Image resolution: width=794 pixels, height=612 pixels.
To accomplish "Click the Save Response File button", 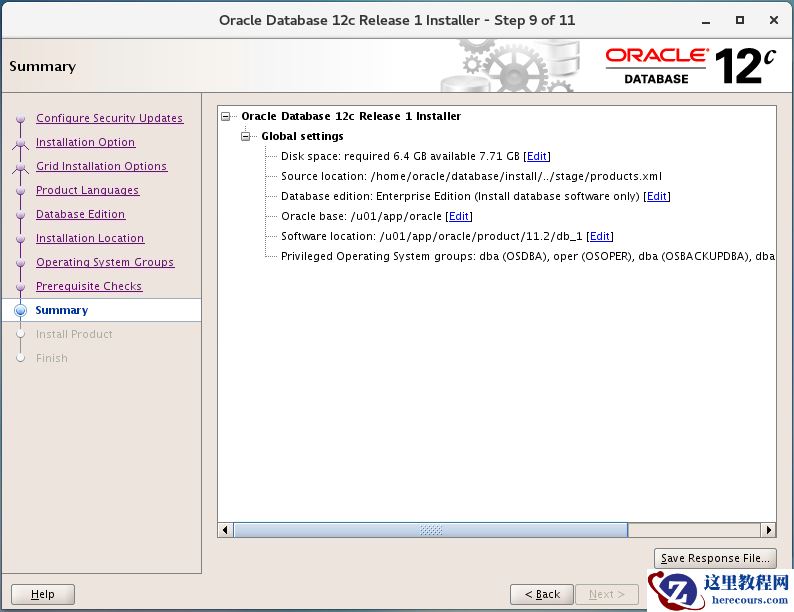I will (715, 558).
